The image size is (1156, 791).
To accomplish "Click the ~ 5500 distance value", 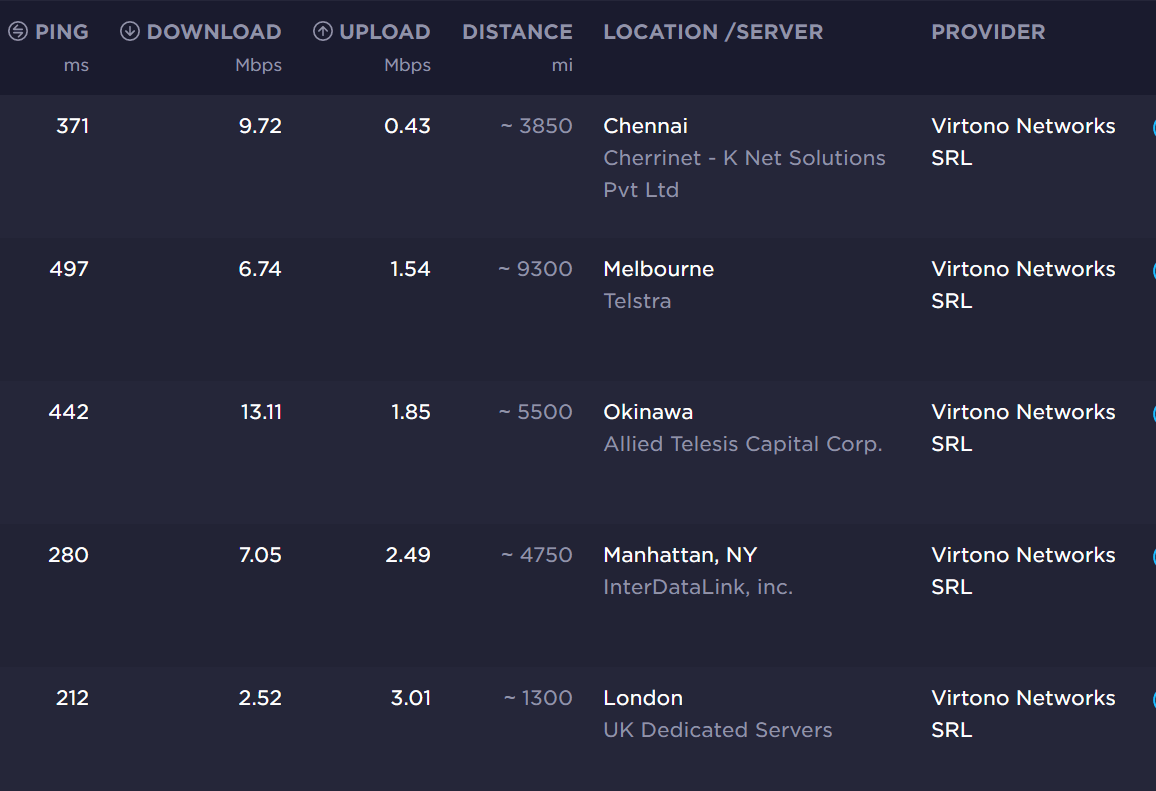I will point(536,412).
